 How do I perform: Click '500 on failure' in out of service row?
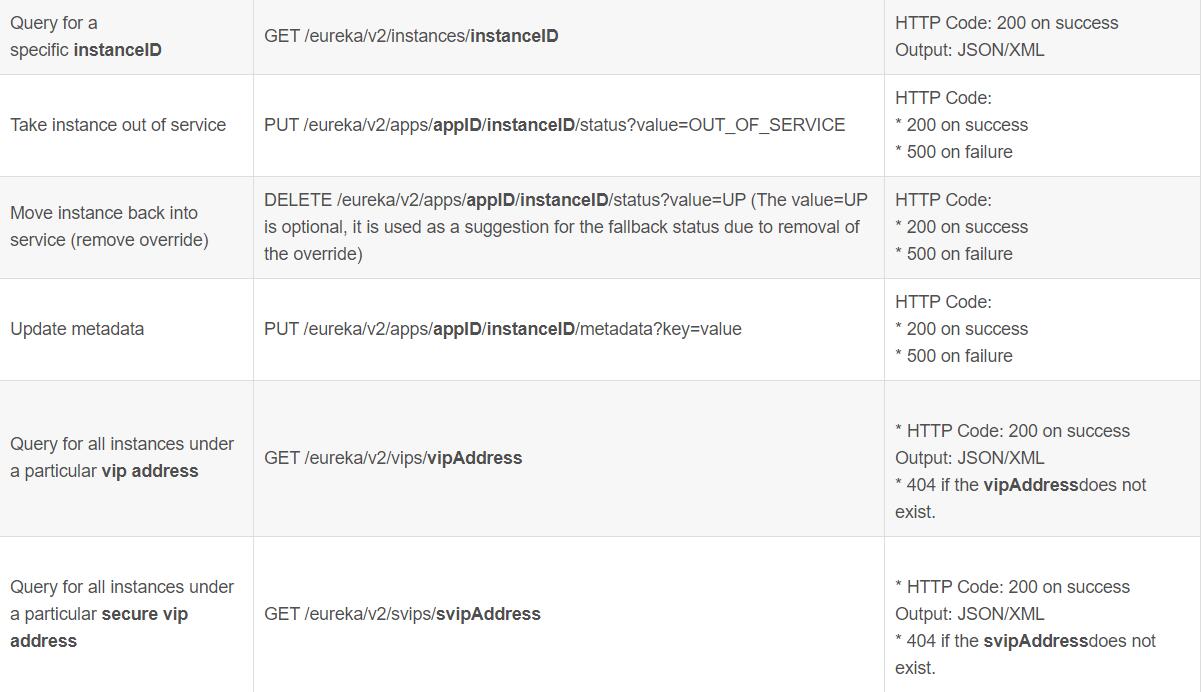954,152
